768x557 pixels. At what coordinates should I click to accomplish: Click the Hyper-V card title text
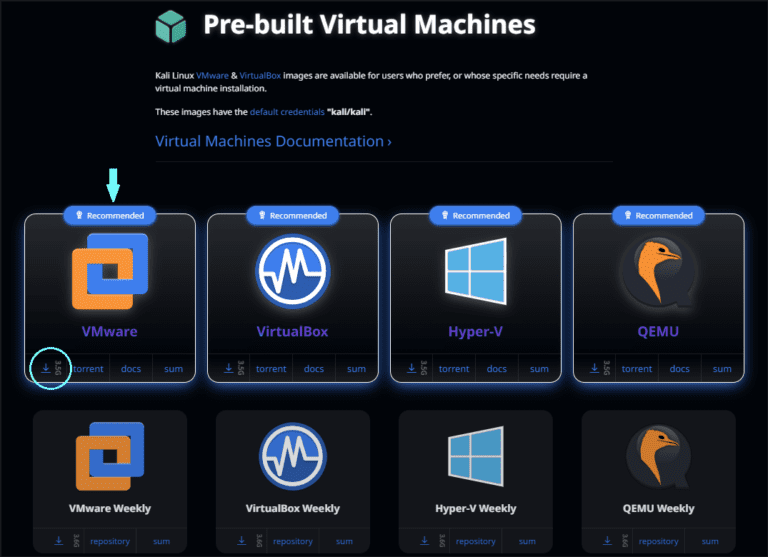pos(476,332)
